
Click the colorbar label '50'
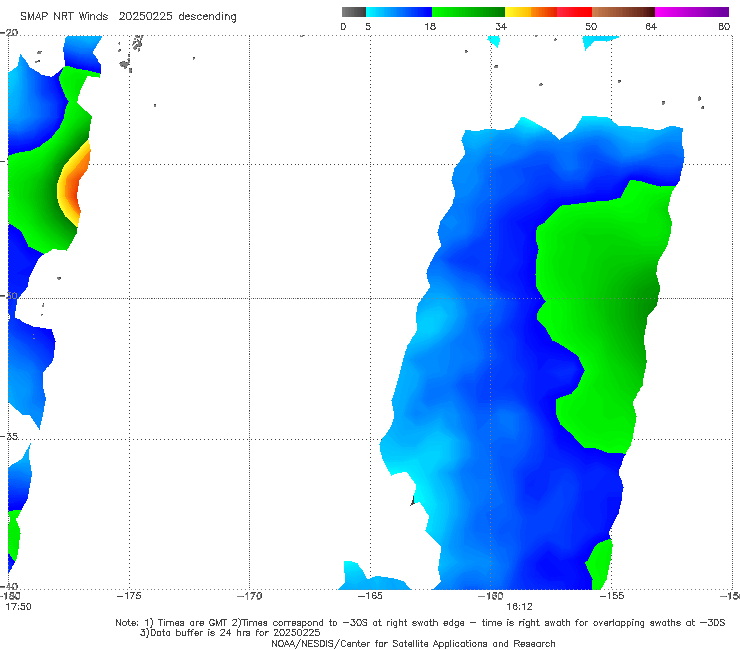591,26
